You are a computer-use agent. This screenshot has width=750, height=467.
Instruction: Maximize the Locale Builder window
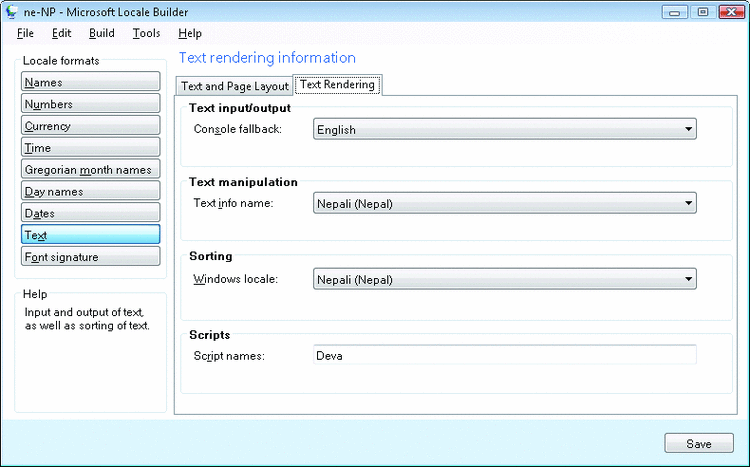click(x=703, y=11)
